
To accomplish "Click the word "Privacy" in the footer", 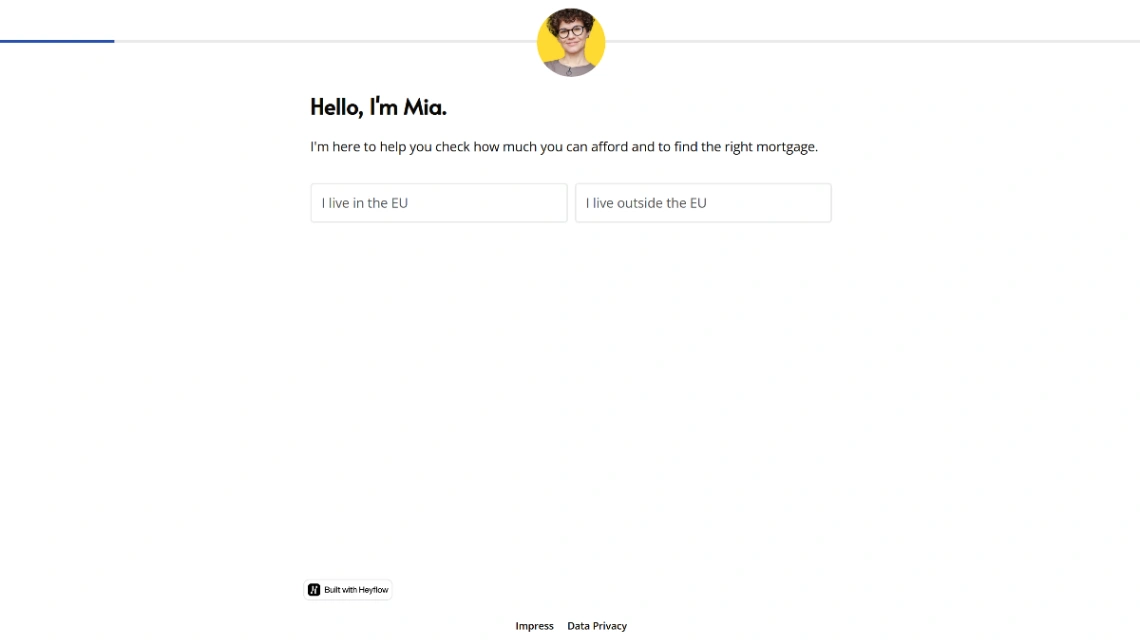I will coord(610,626).
